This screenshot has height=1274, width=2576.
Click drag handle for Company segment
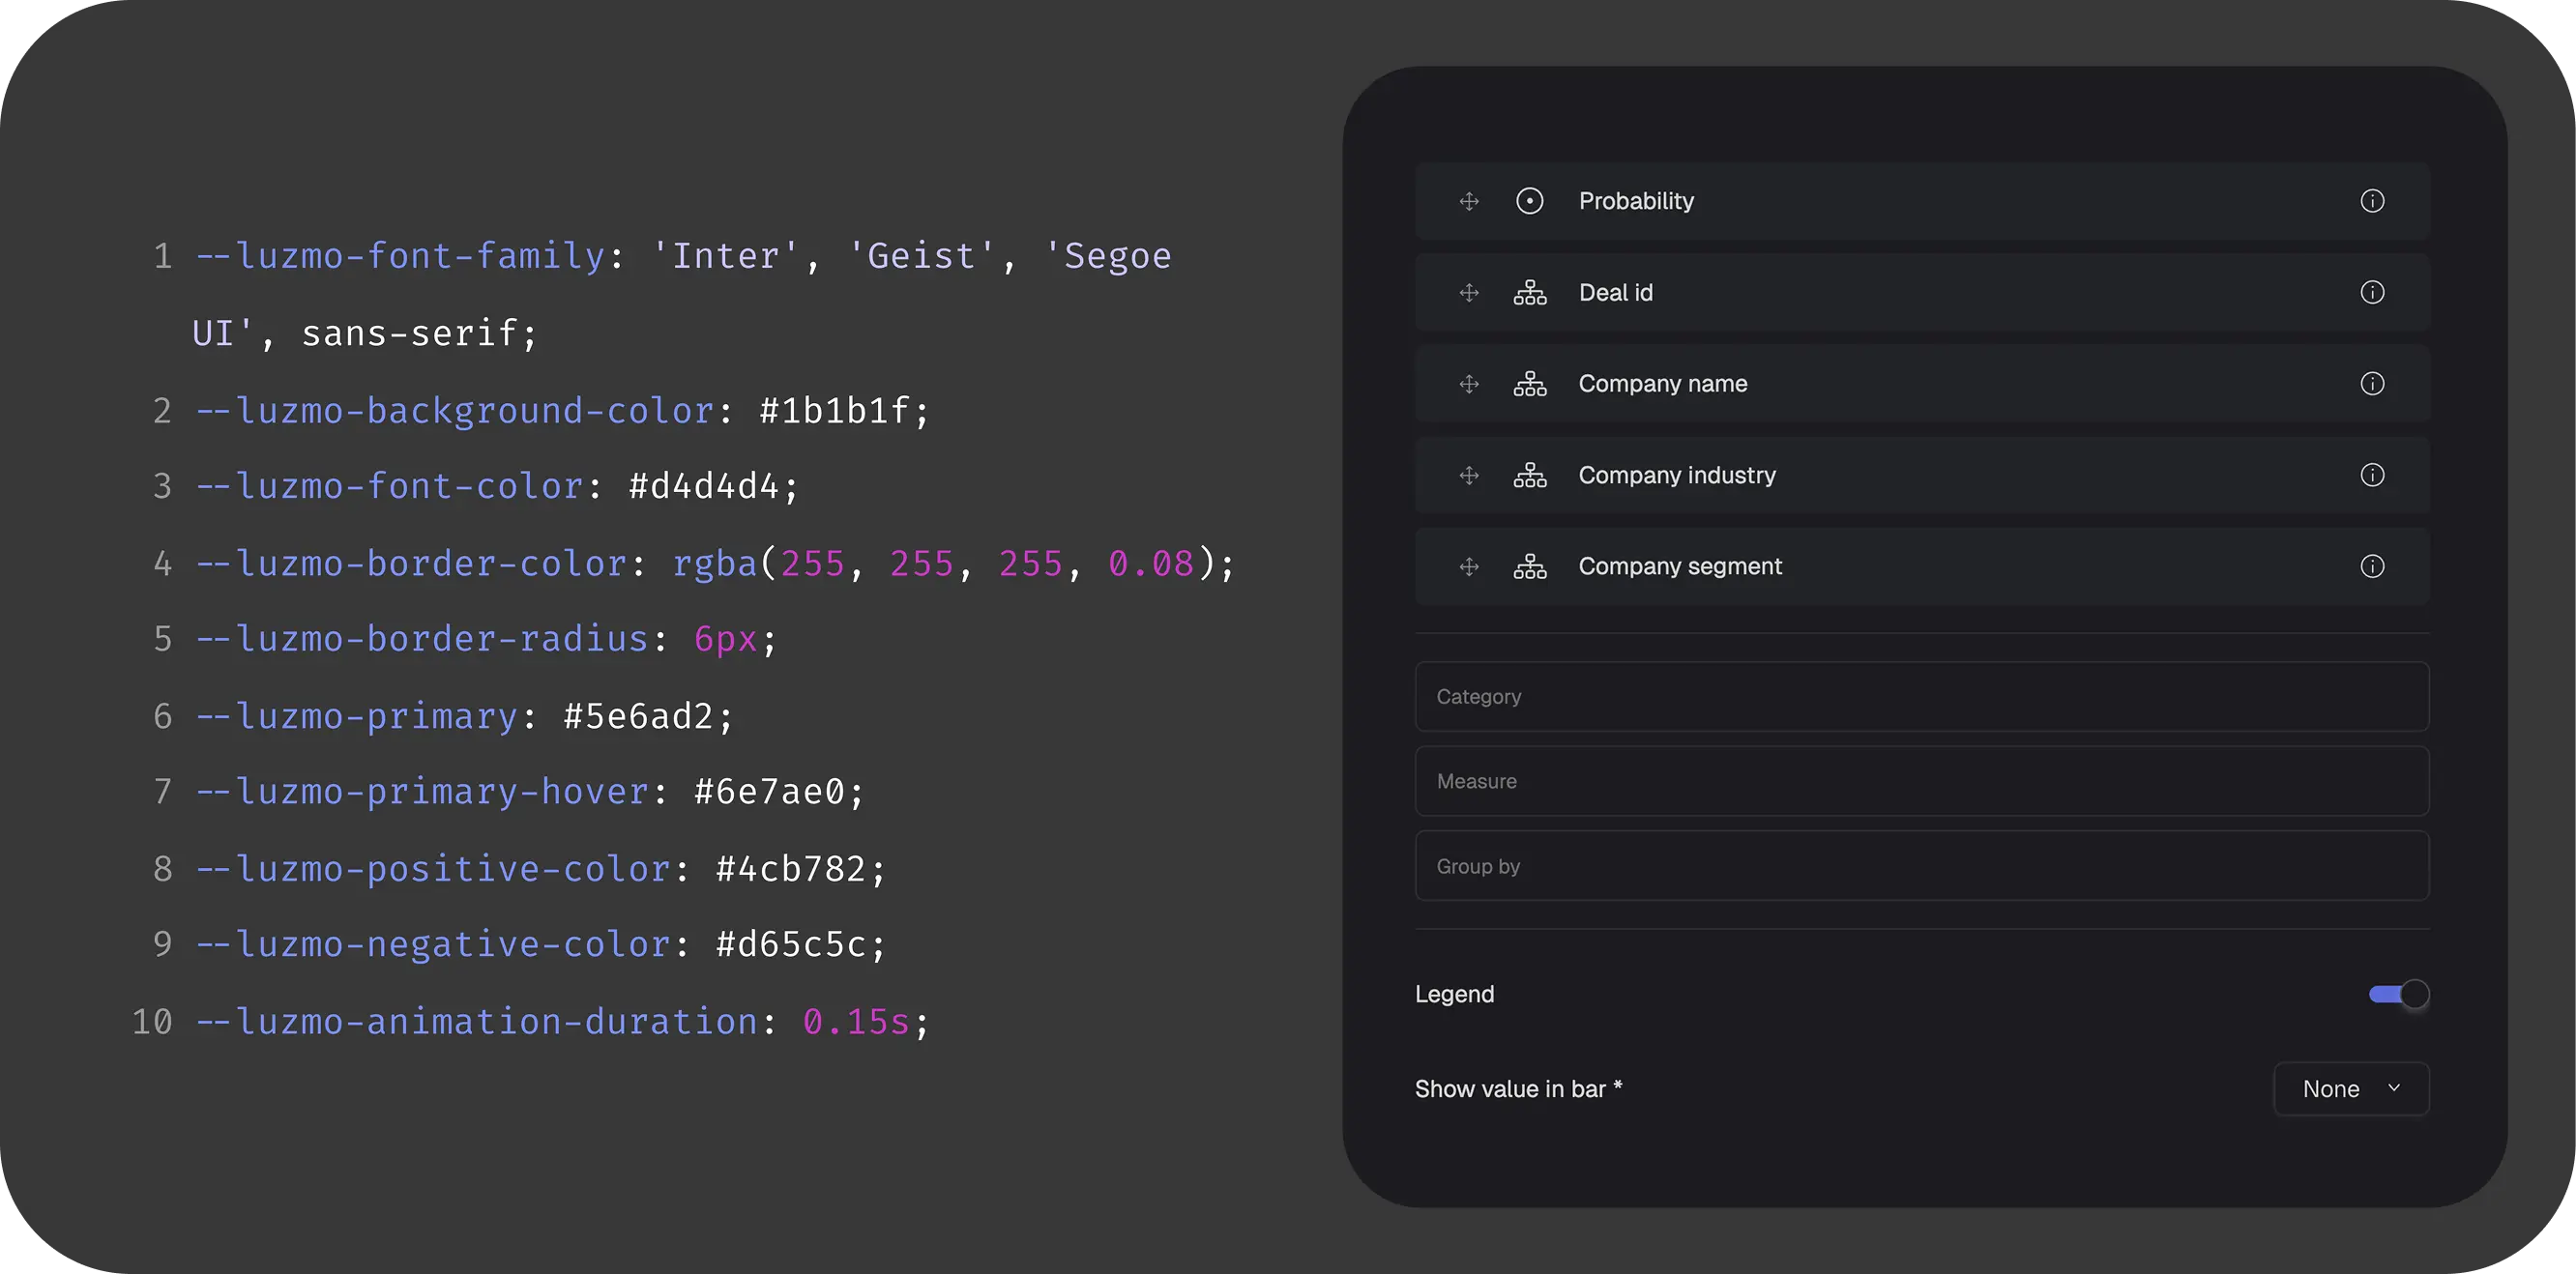click(1469, 566)
